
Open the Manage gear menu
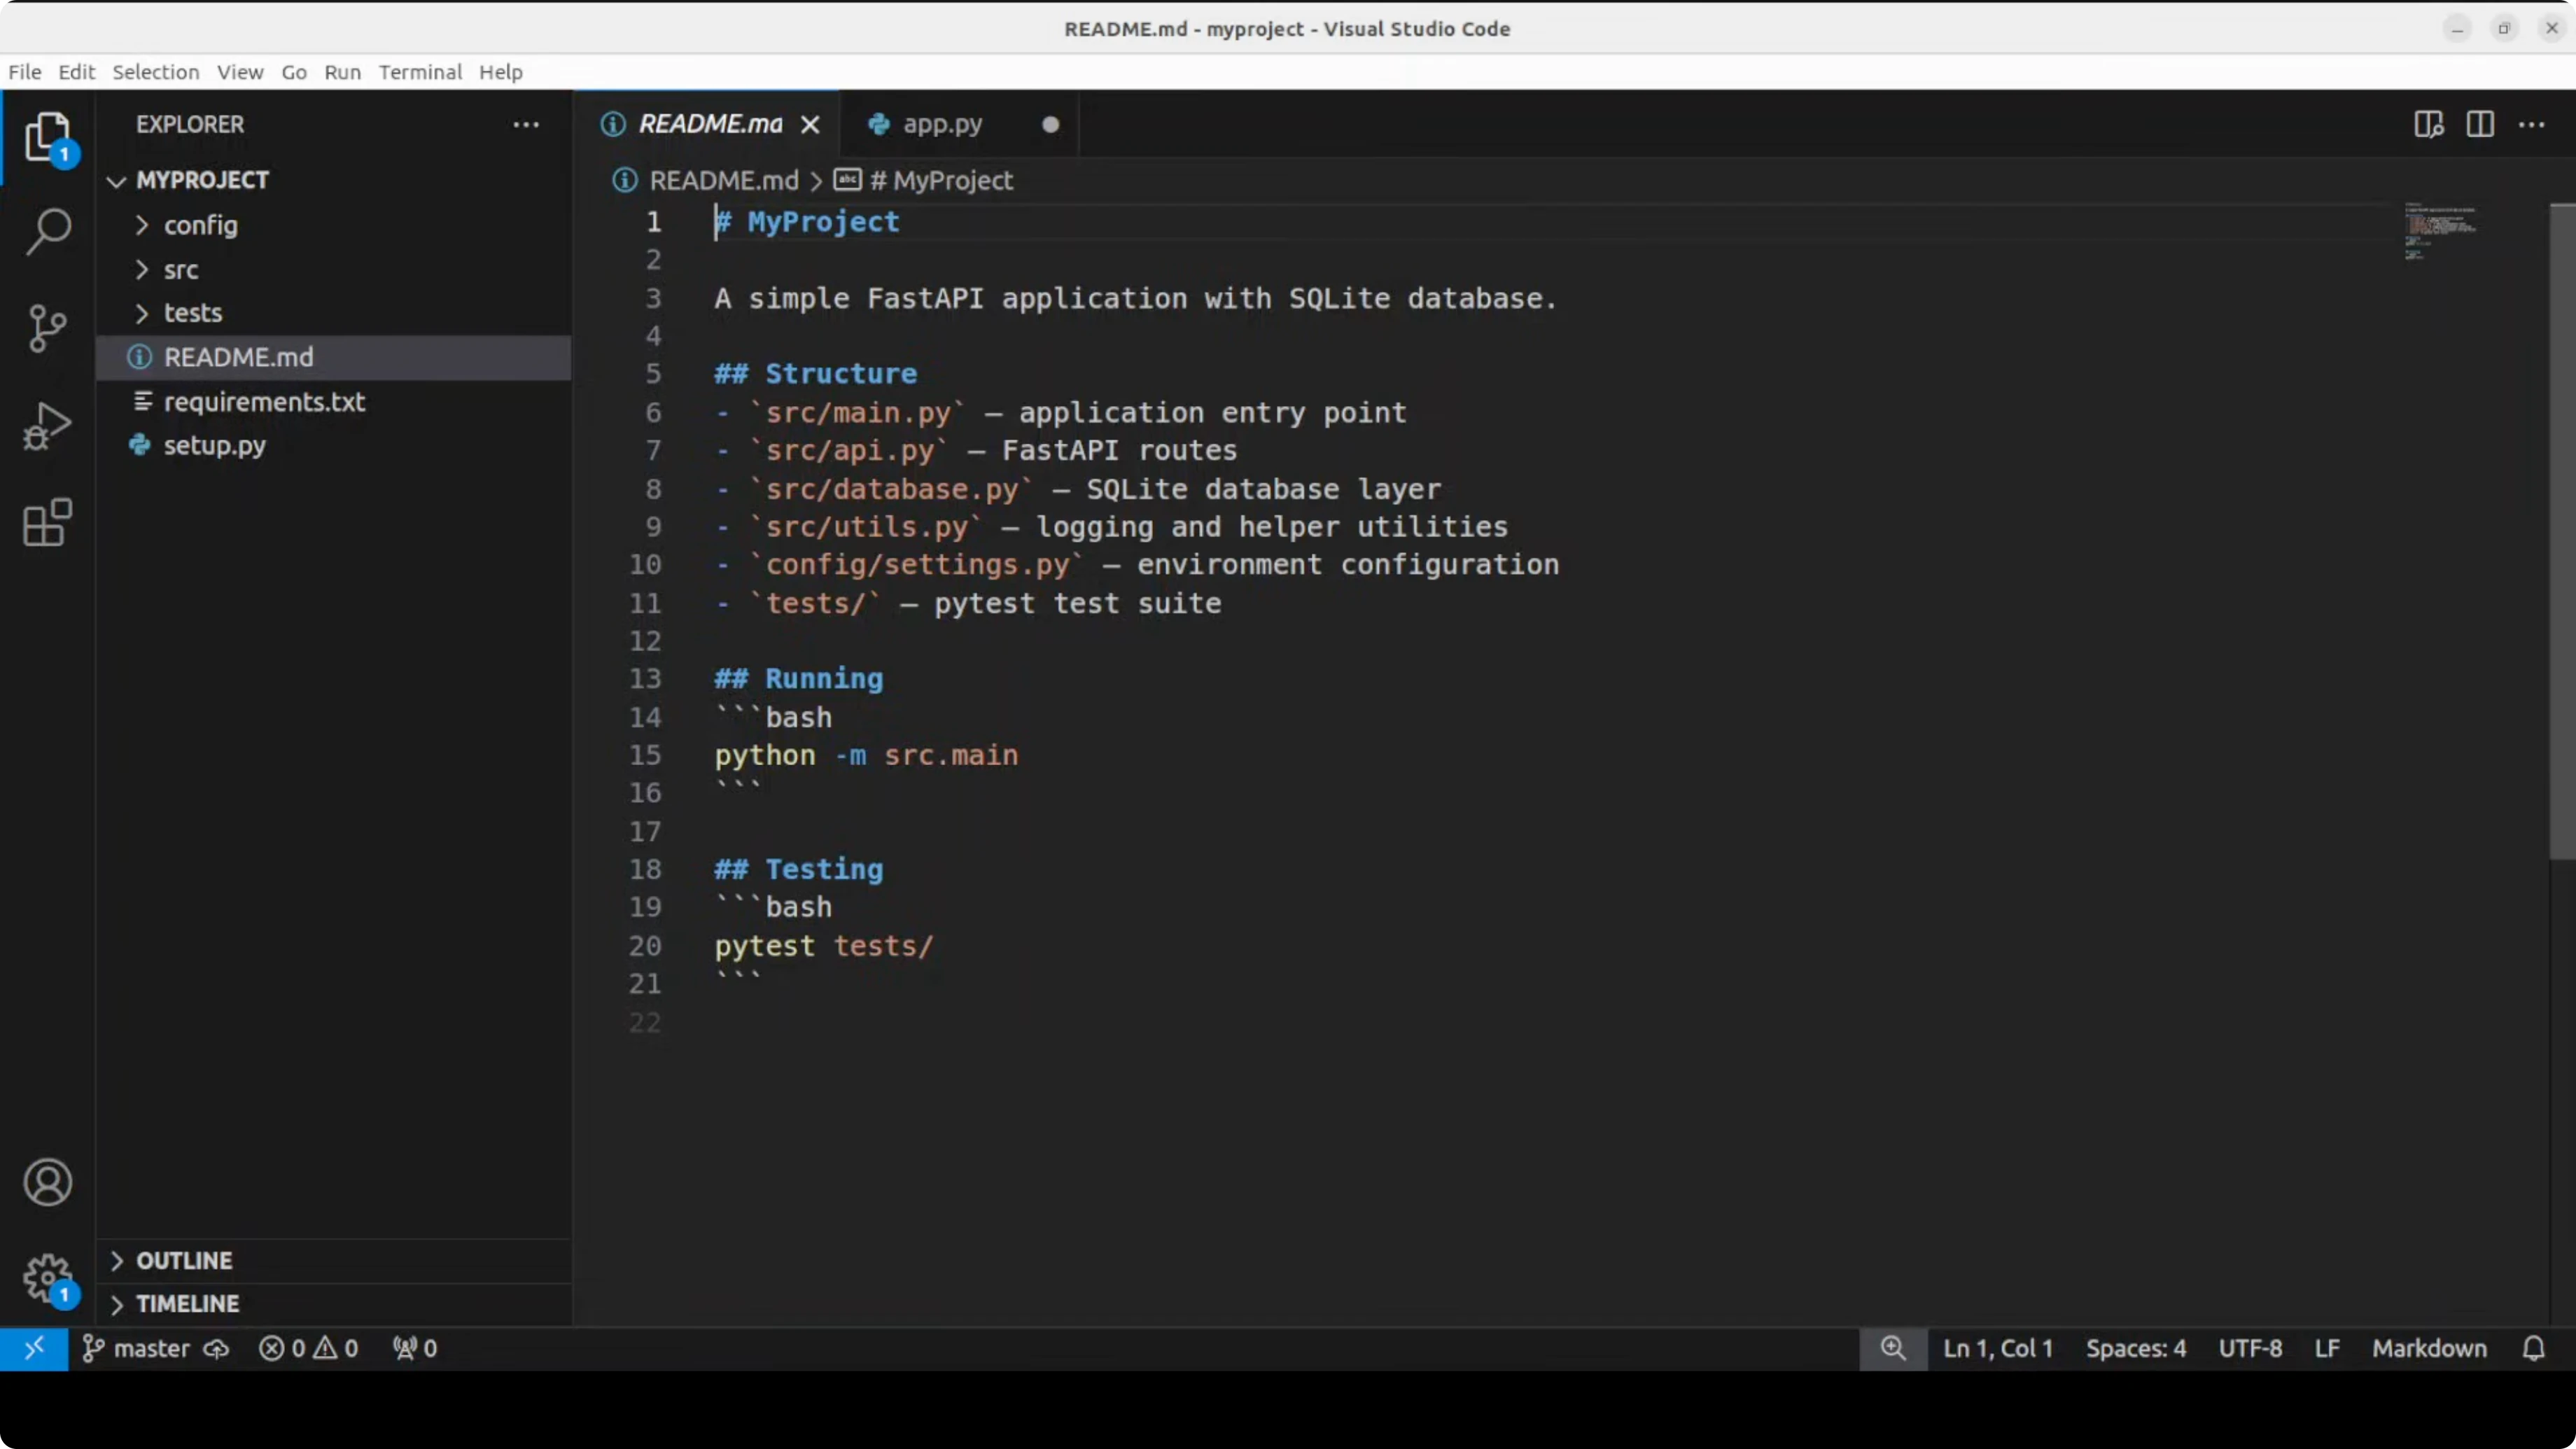point(47,1278)
